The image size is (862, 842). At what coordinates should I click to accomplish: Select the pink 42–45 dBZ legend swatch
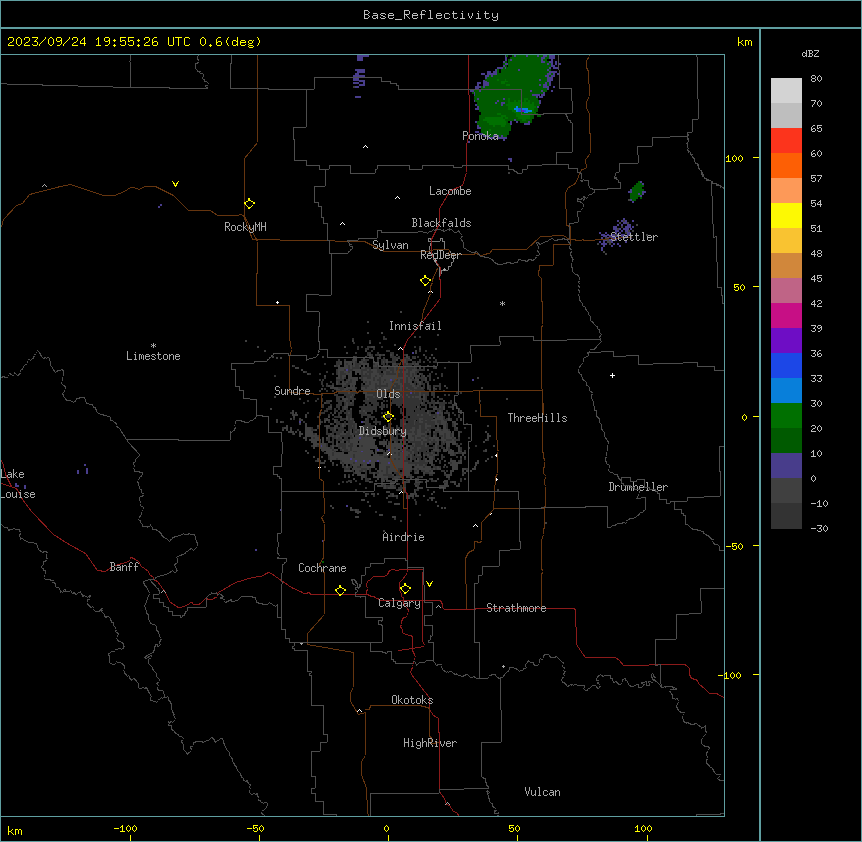click(786, 291)
